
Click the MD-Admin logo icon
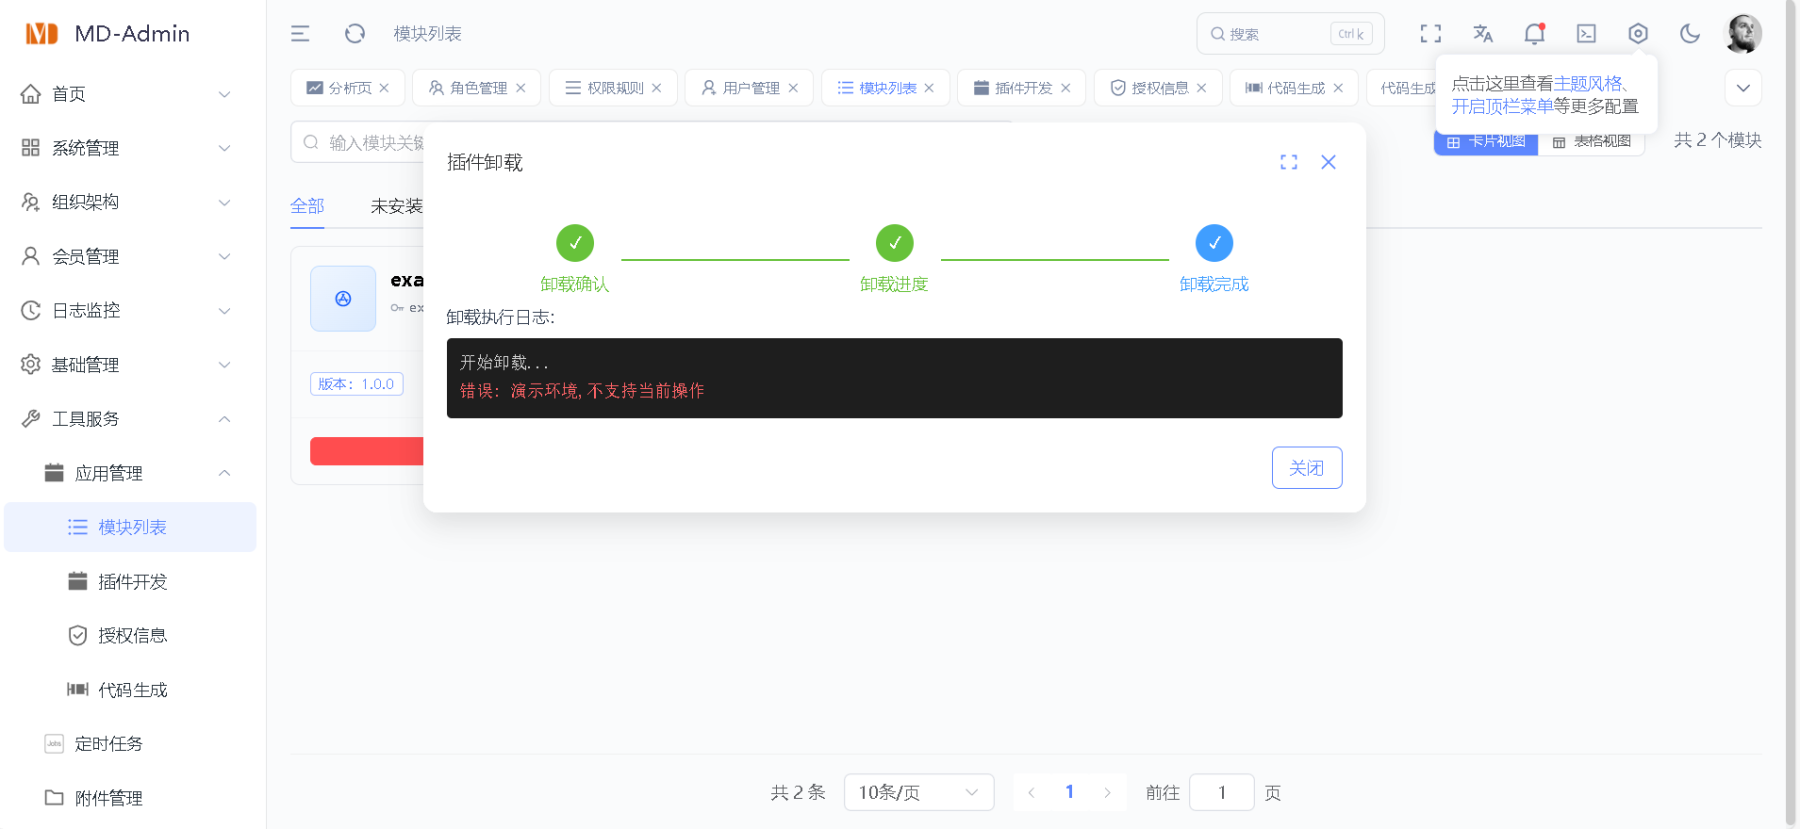click(x=42, y=34)
